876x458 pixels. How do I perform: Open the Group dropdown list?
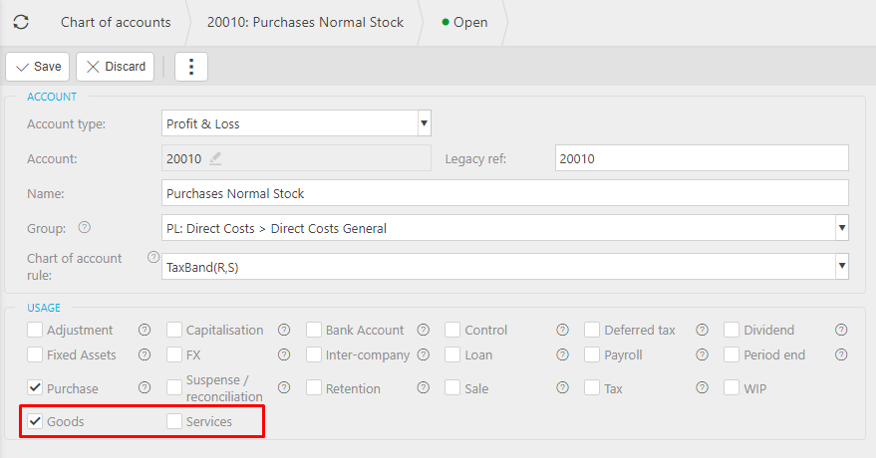(841, 228)
